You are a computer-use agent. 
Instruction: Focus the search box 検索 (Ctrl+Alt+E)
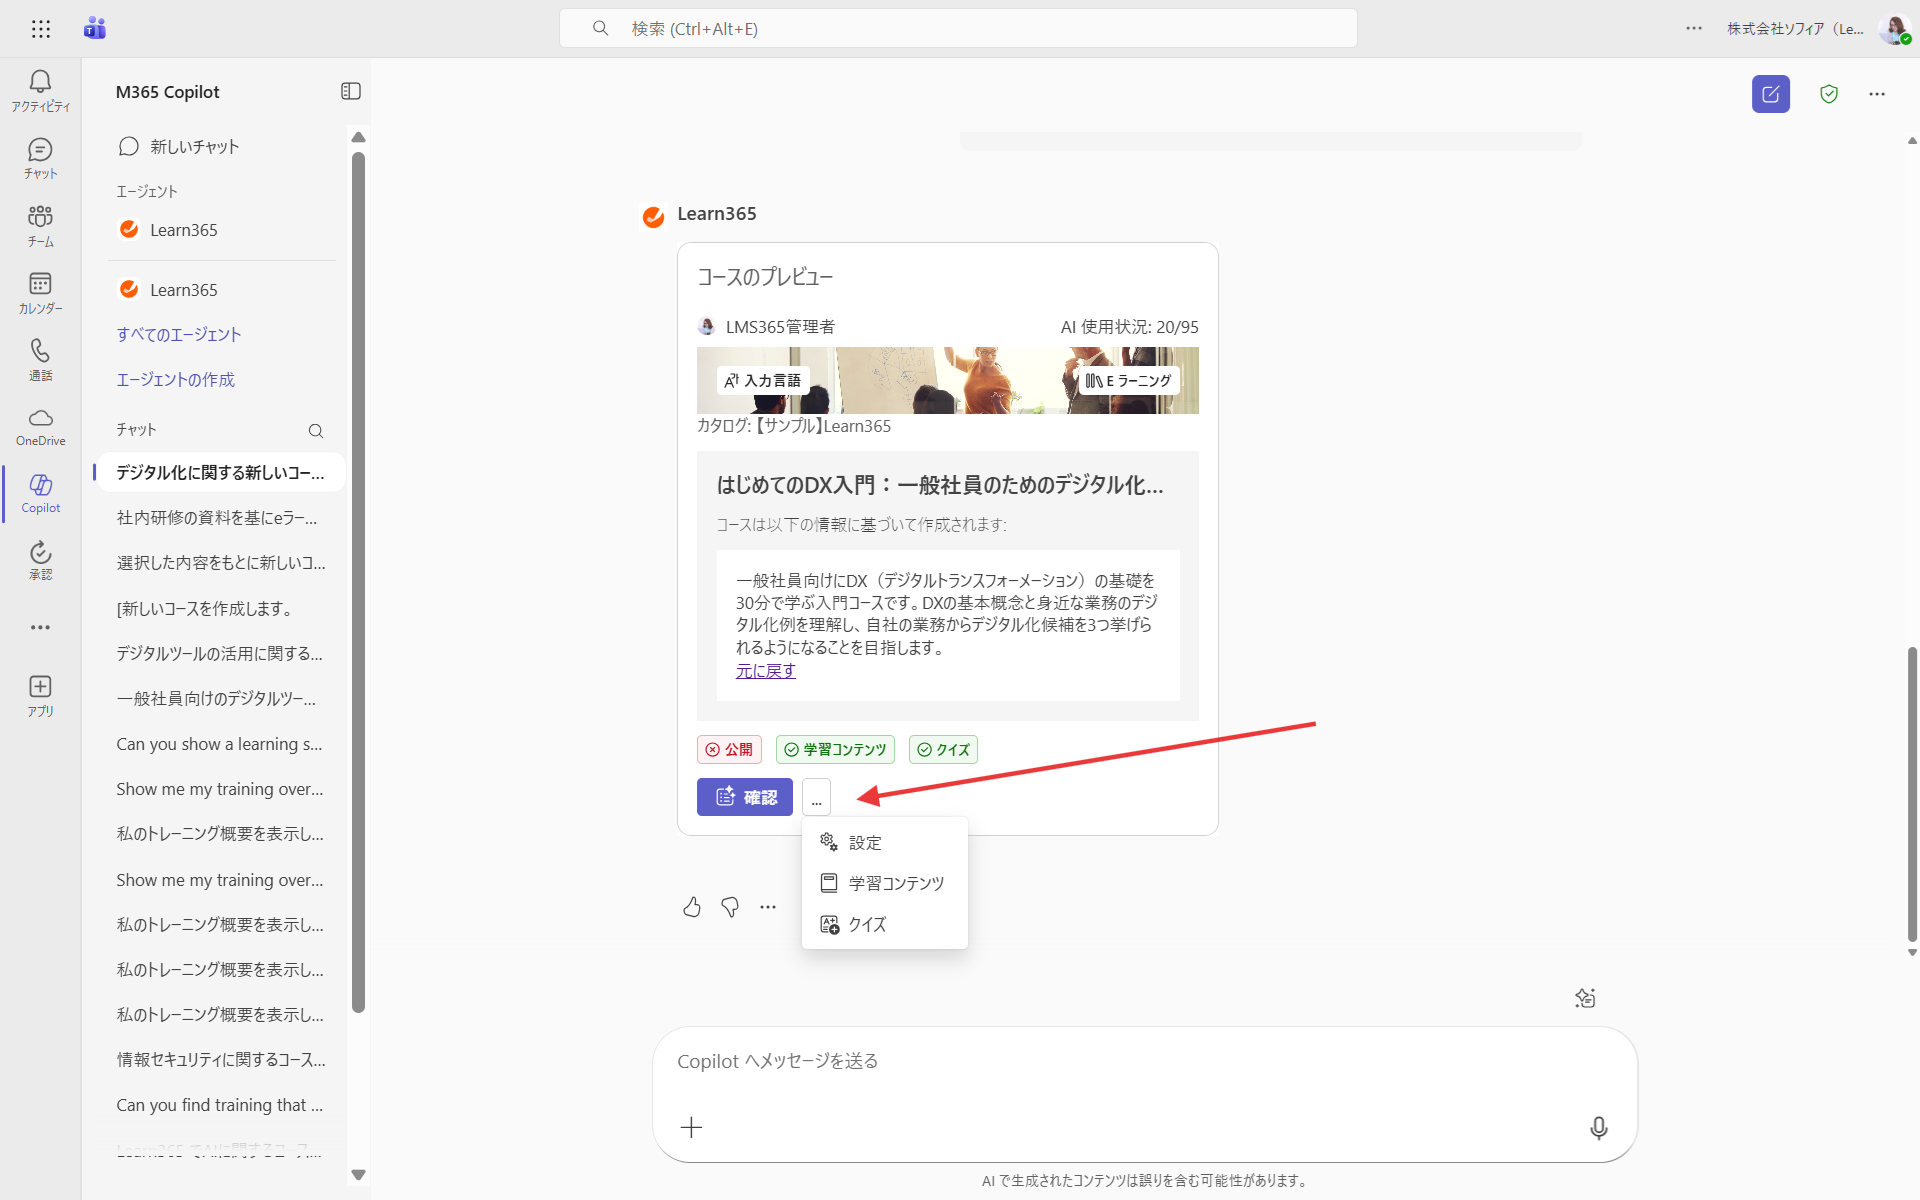(x=958, y=29)
